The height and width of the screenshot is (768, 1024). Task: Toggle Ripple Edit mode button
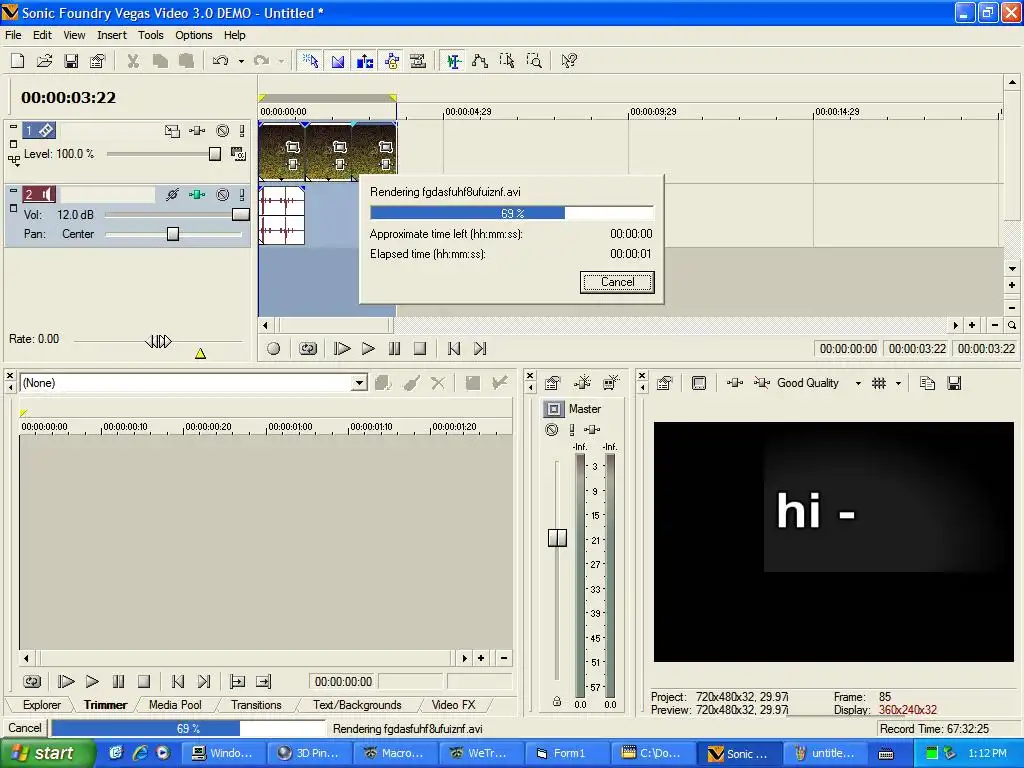click(x=364, y=61)
